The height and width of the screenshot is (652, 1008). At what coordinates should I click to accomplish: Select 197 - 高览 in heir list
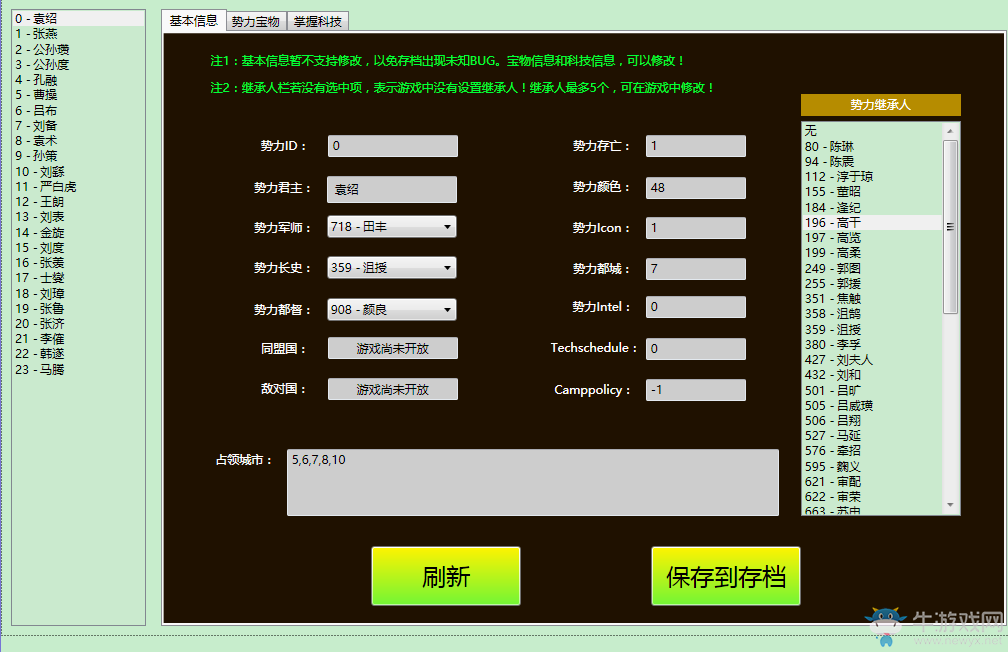tap(872, 238)
